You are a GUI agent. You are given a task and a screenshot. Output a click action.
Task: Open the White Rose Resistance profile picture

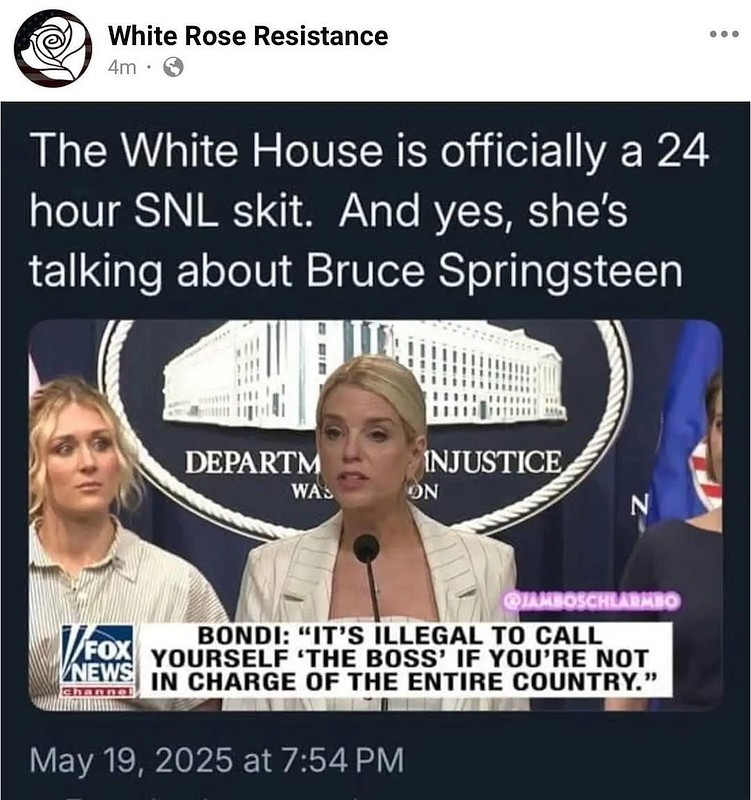point(53,48)
